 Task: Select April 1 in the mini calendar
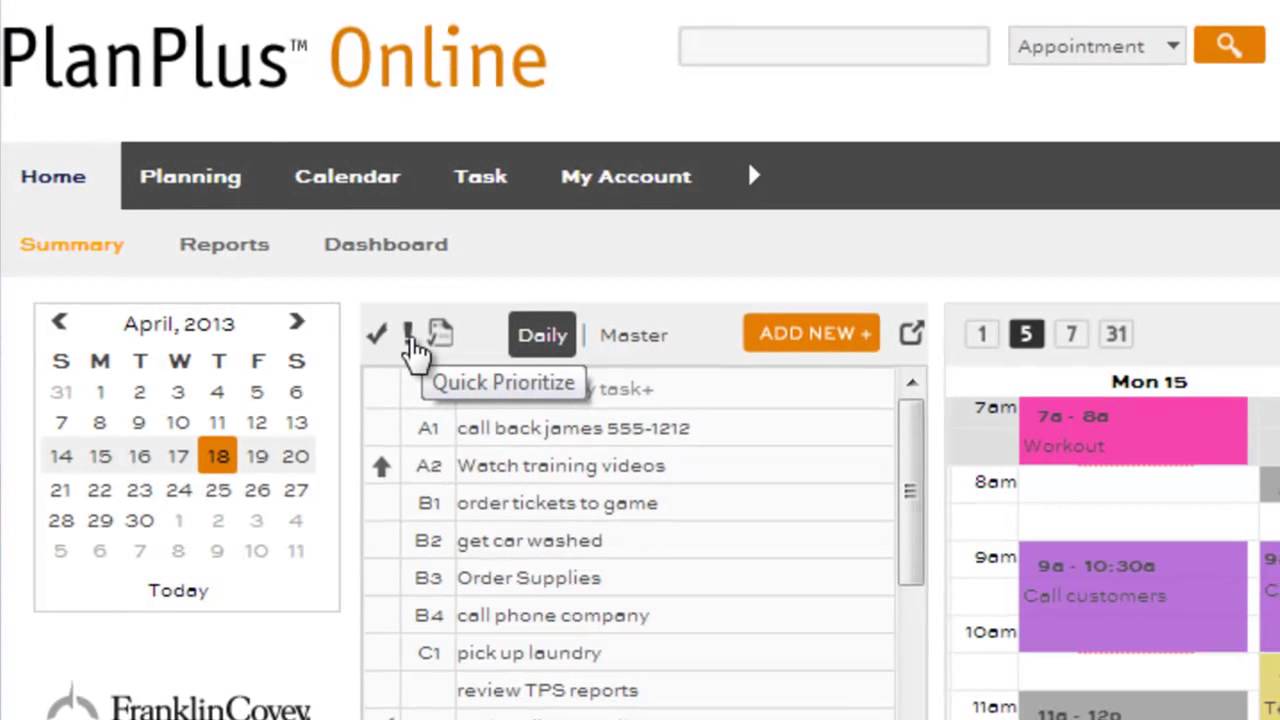[x=100, y=392]
